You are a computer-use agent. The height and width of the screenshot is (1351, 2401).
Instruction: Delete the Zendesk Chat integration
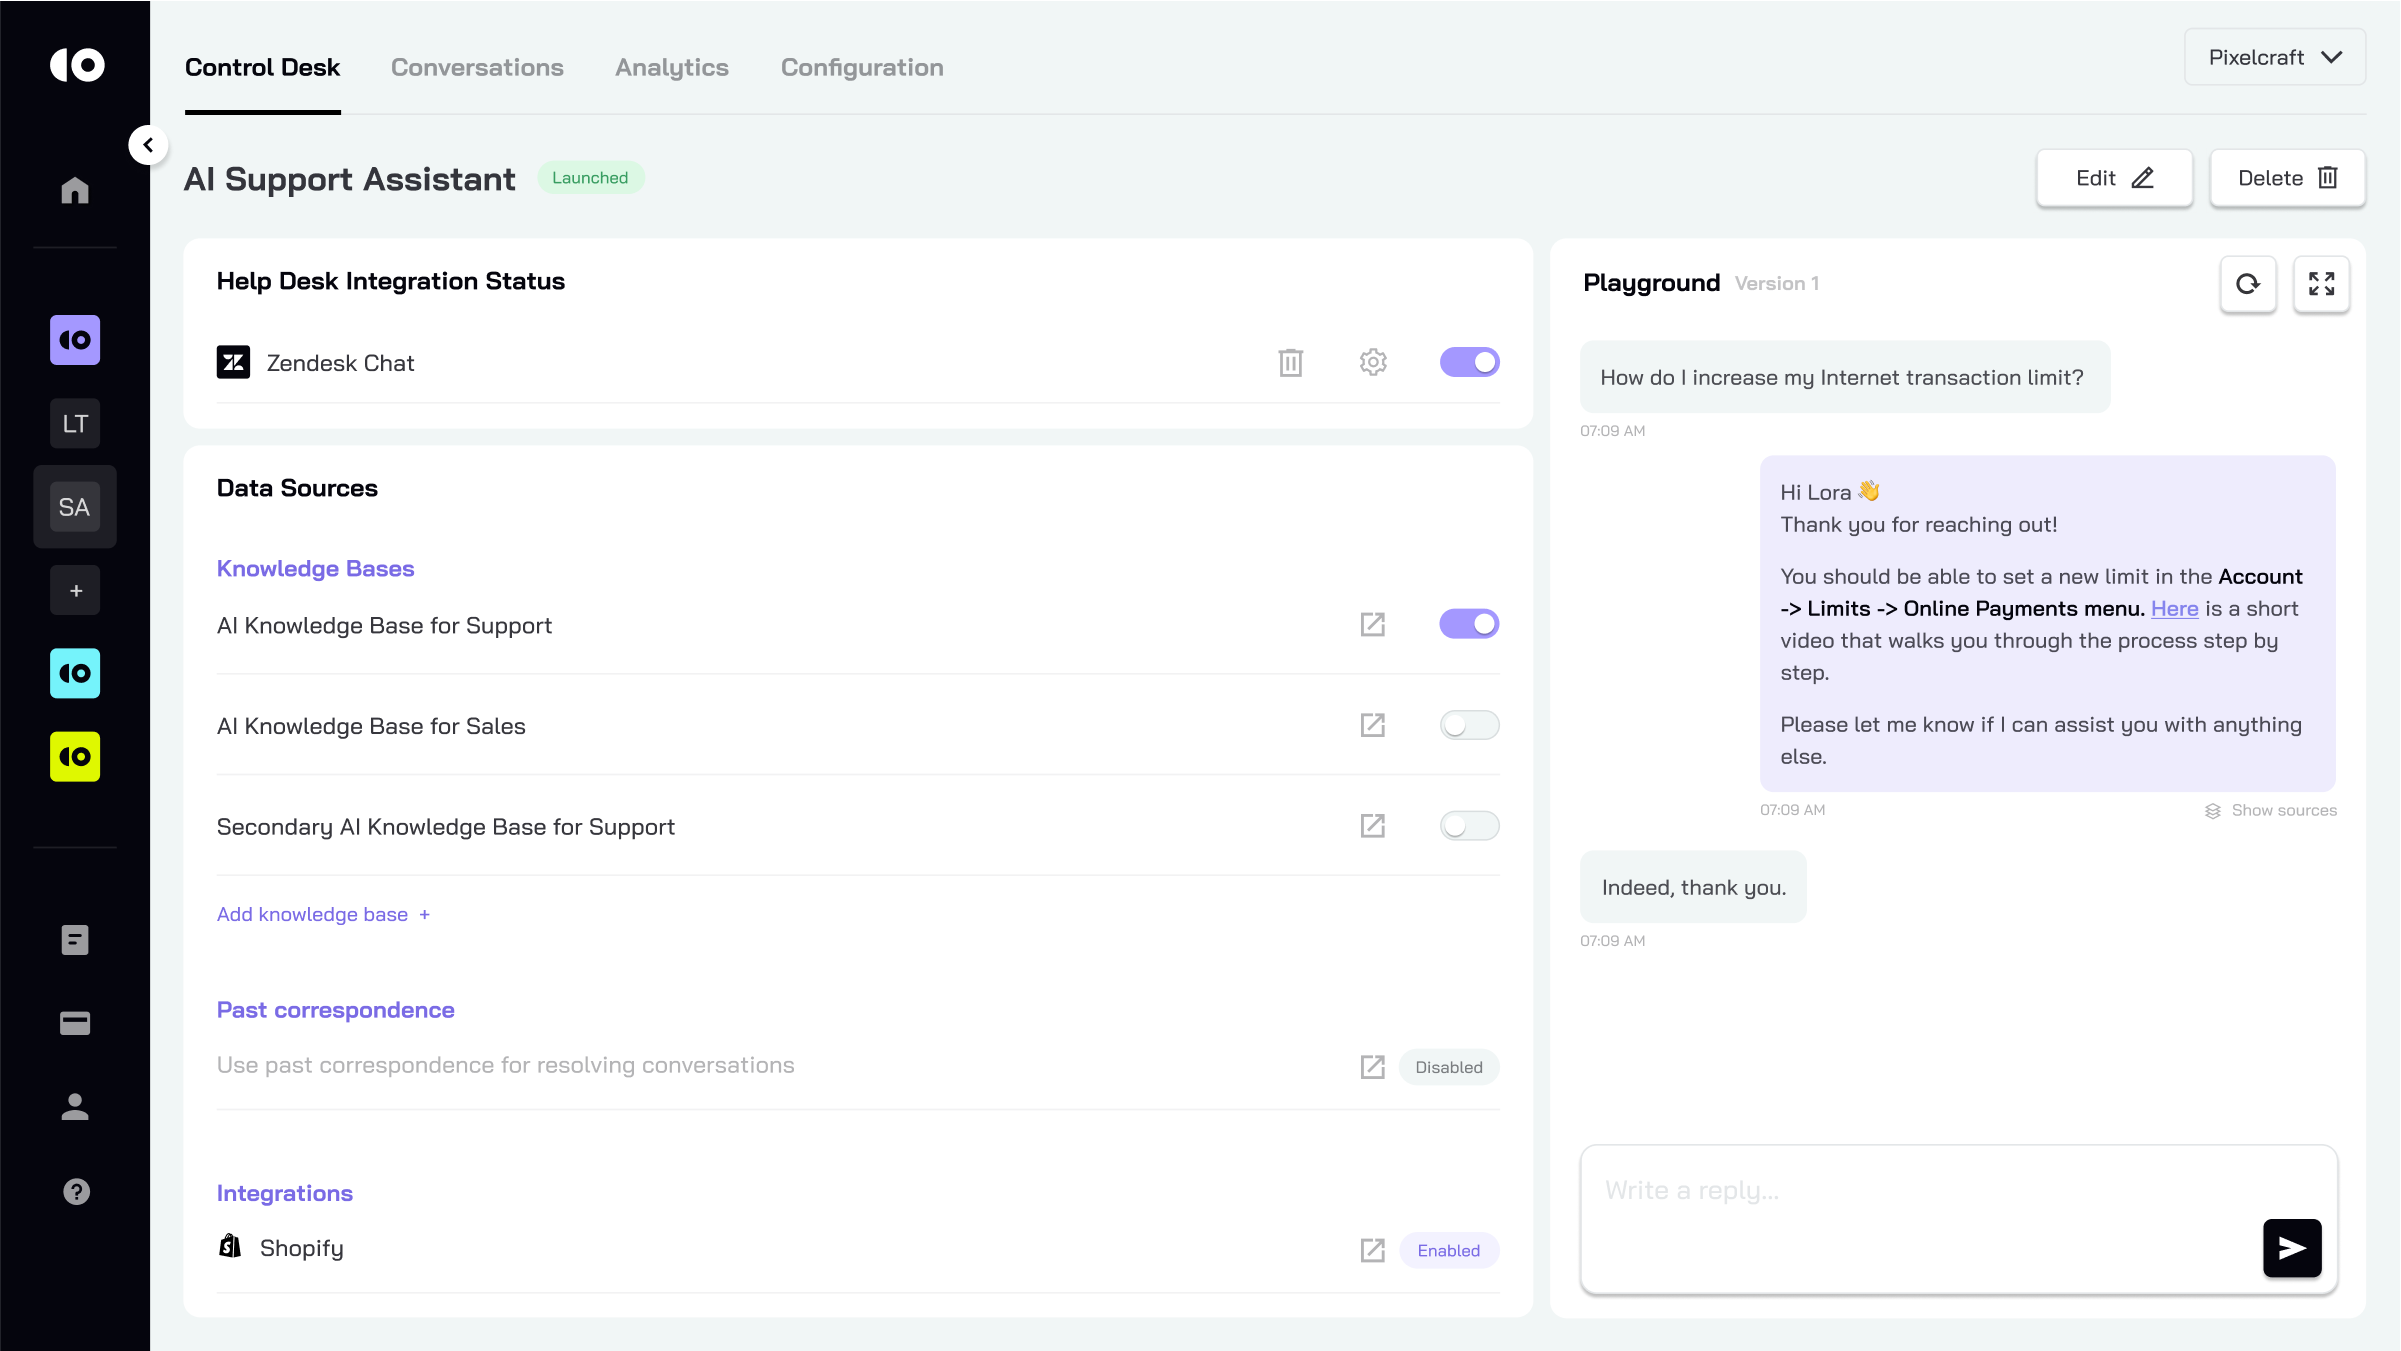click(x=1291, y=362)
